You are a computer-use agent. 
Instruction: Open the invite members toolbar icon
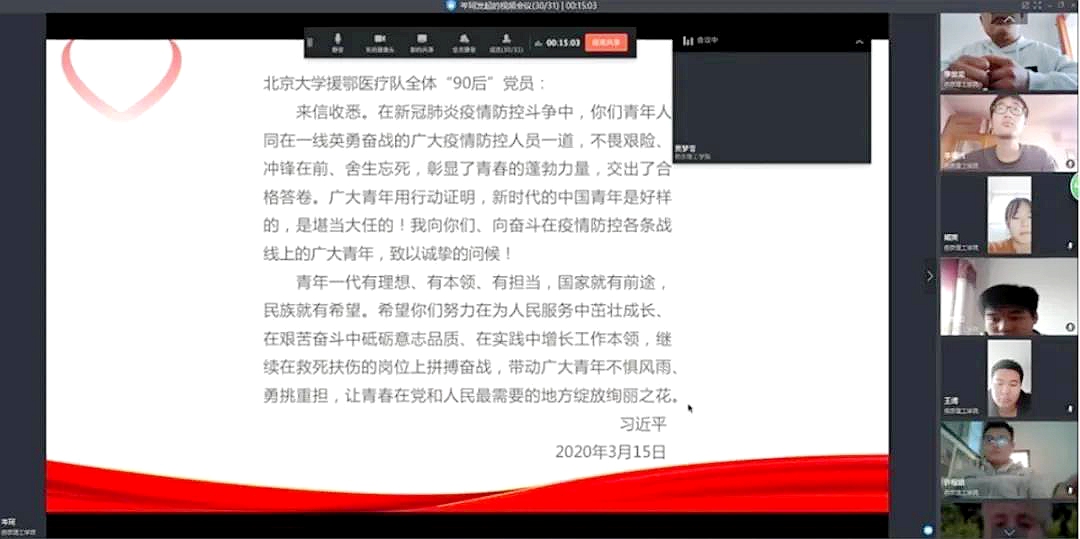462,41
